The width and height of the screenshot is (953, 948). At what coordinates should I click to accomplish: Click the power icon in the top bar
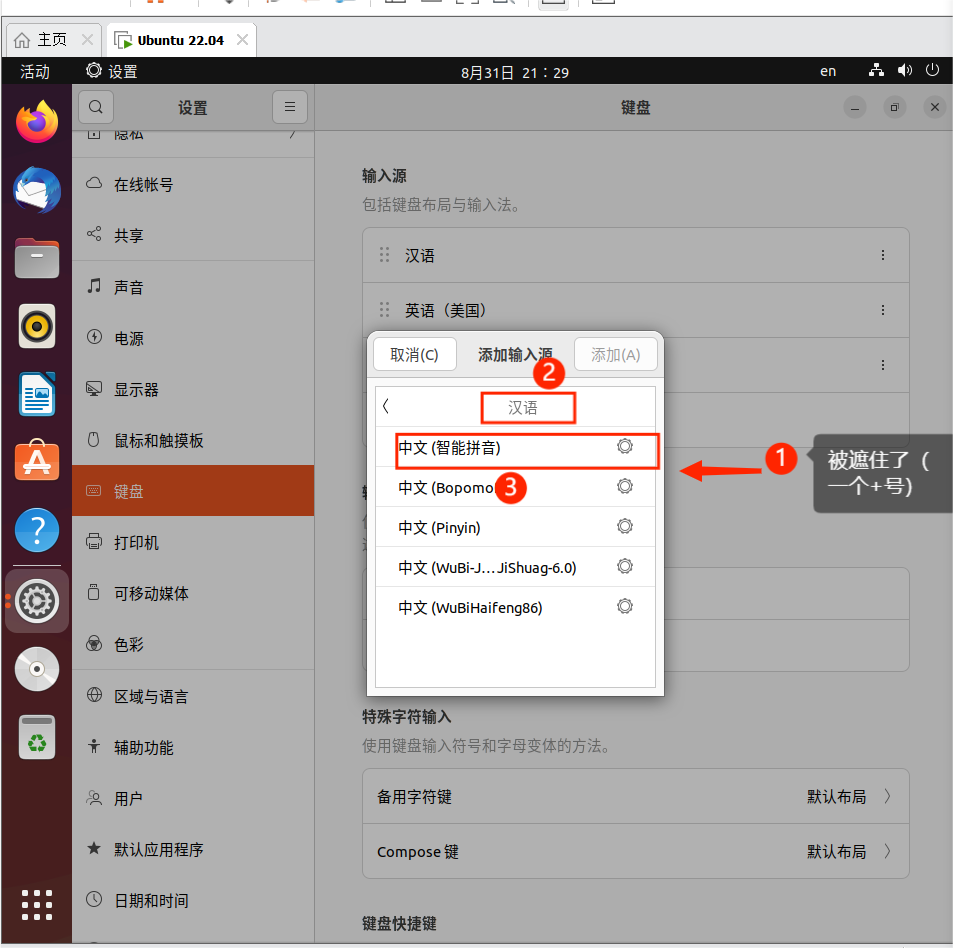pyautogui.click(x=931, y=70)
